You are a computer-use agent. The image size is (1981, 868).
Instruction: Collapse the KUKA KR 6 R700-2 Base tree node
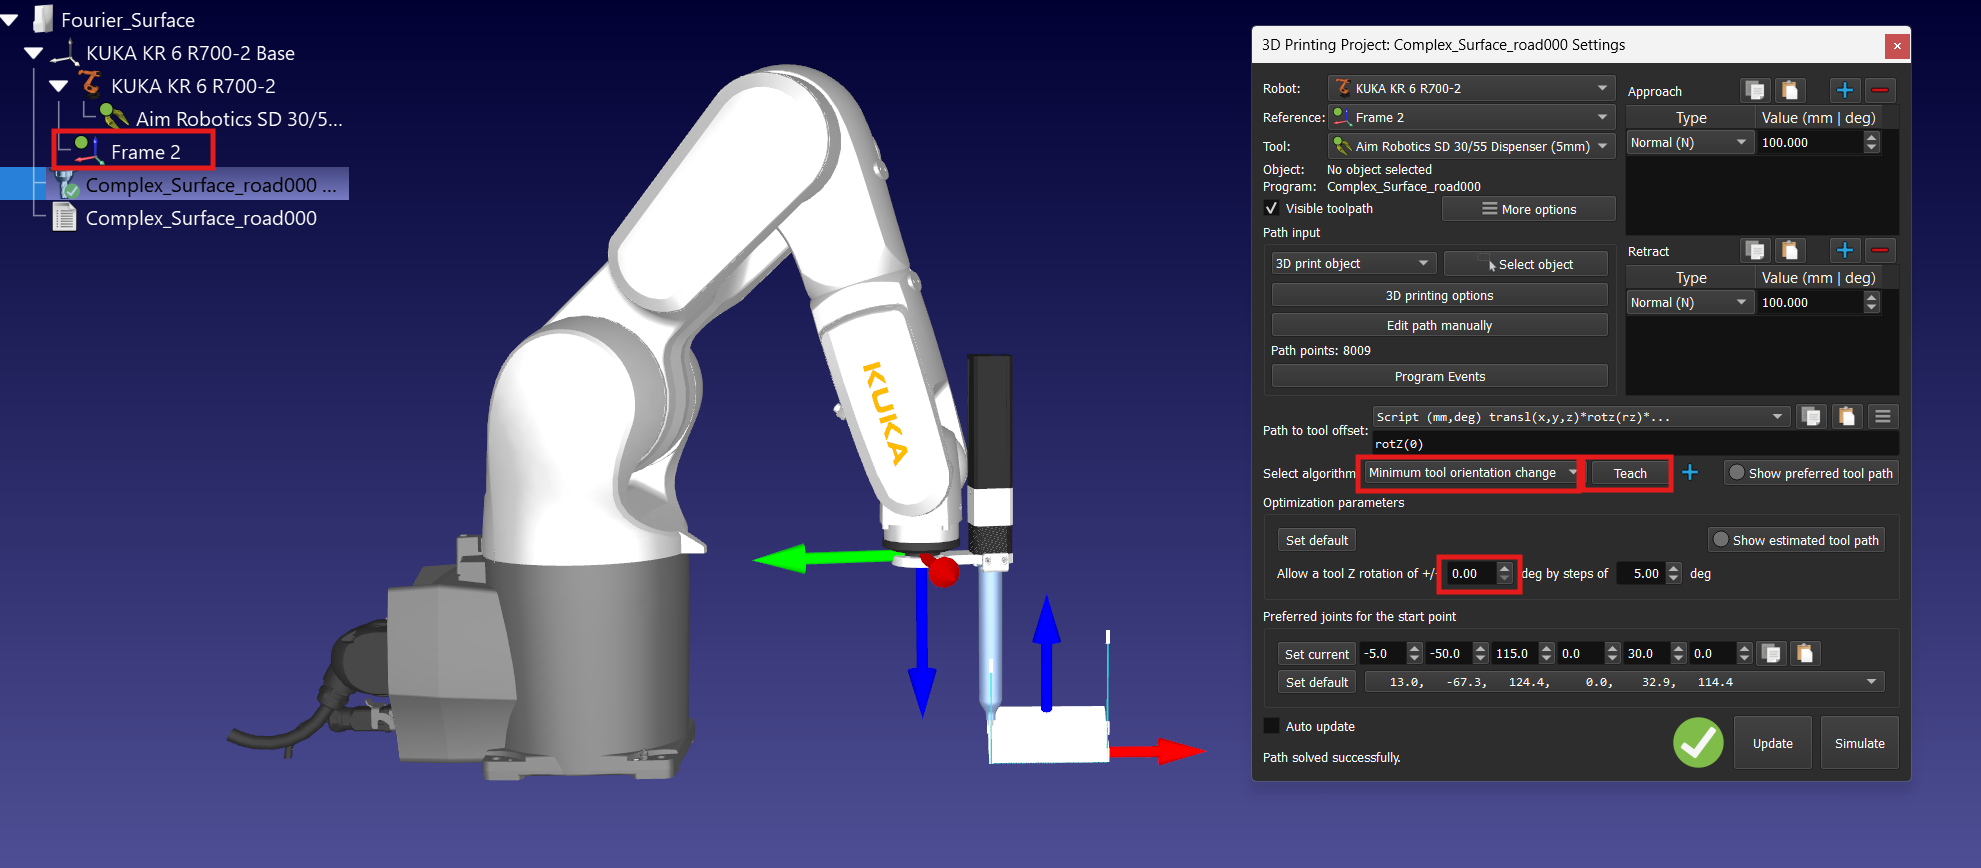tap(33, 53)
